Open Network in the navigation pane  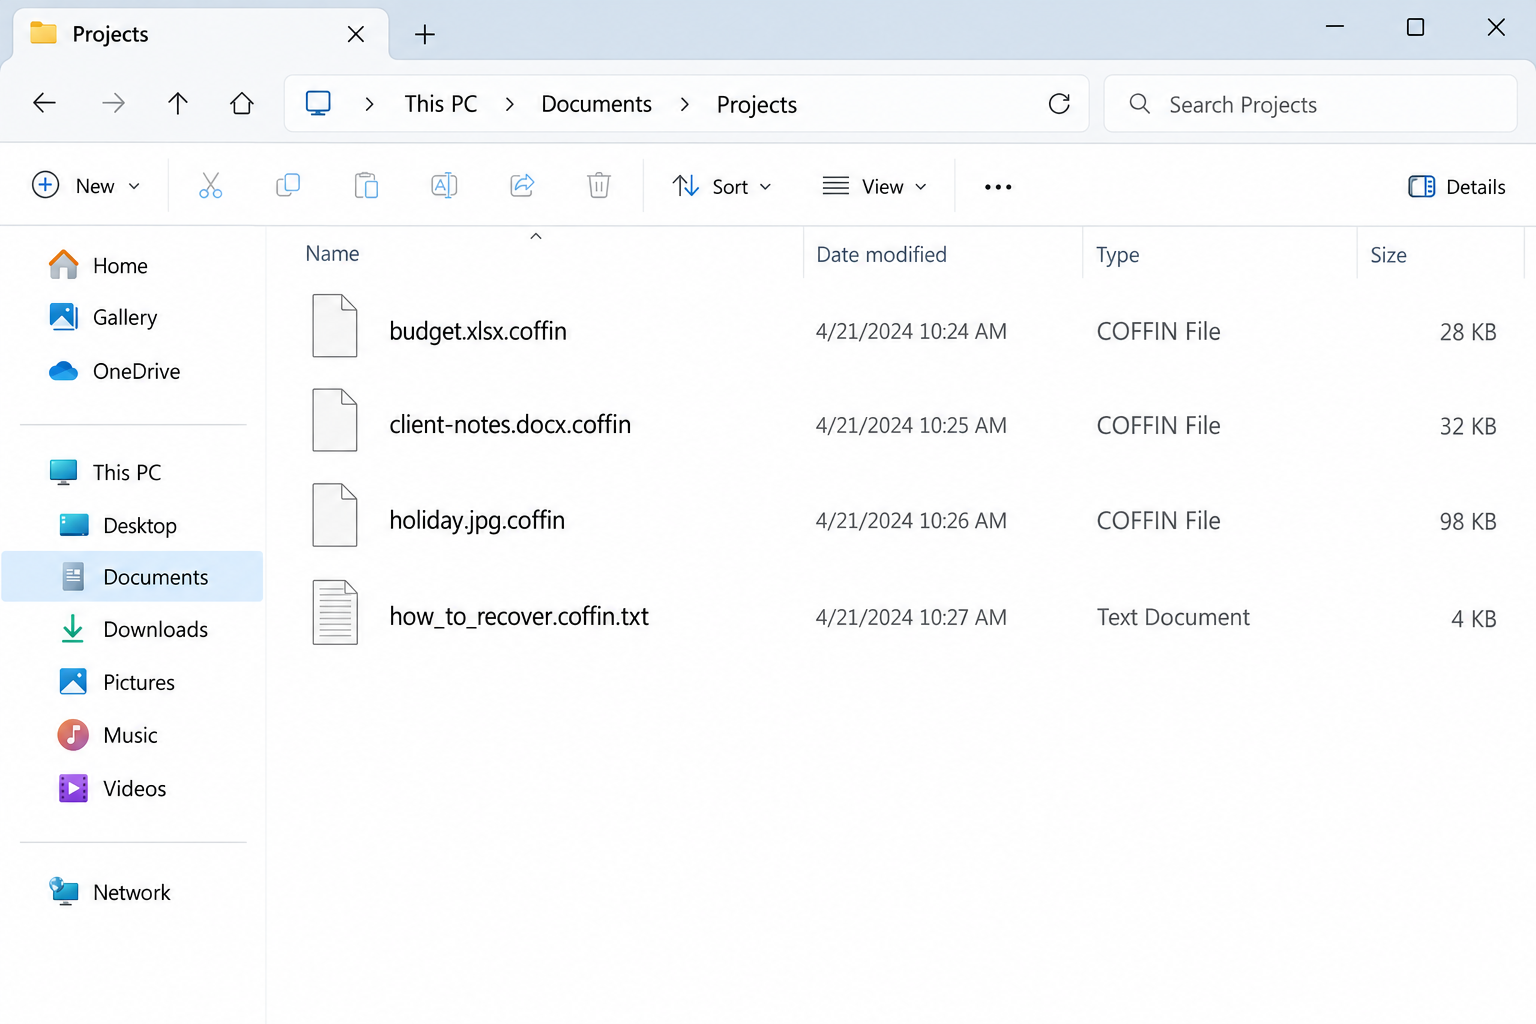(132, 893)
